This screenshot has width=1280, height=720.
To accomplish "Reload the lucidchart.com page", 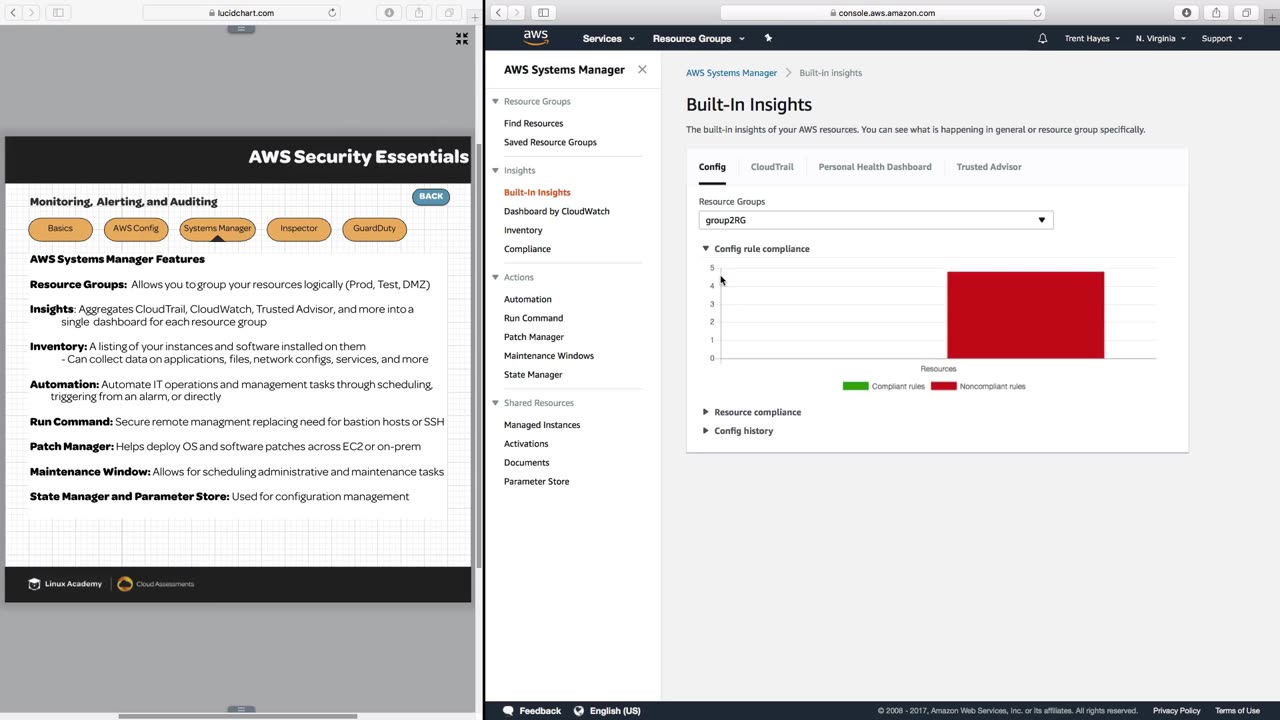I will pos(332,13).
